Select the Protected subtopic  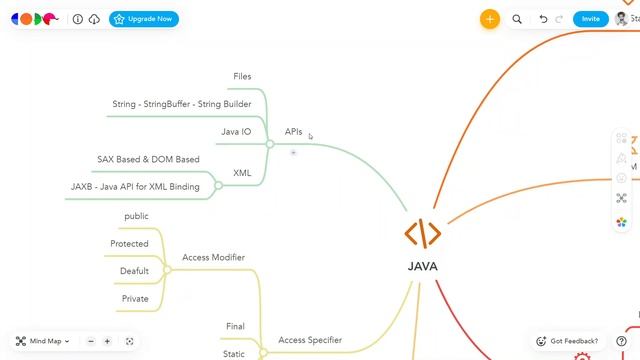point(129,244)
